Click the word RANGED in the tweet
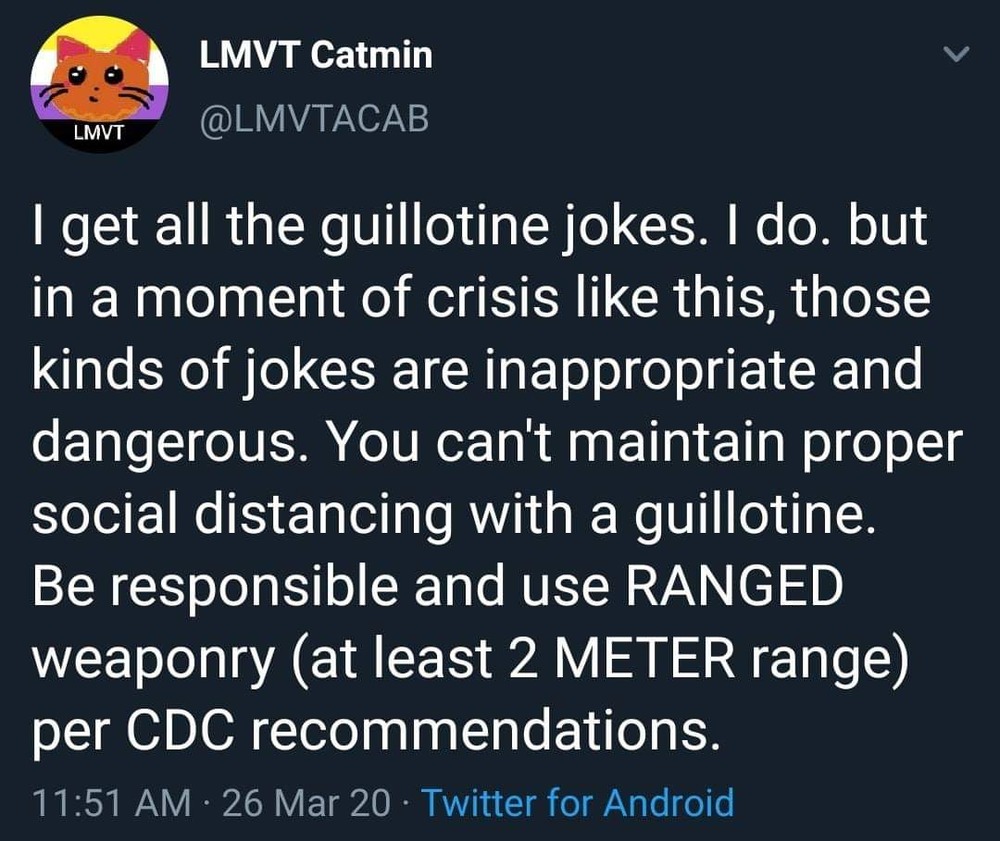 (734, 589)
